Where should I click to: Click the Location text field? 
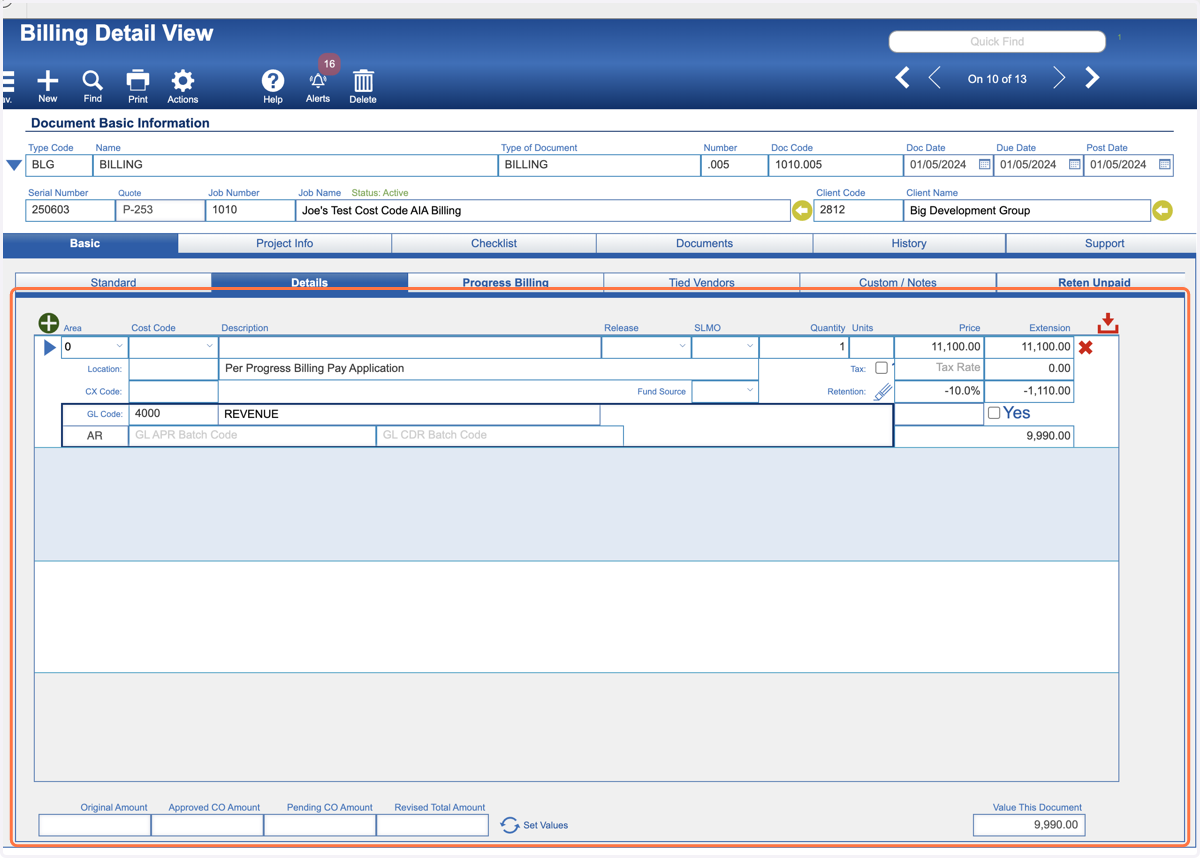pos(173,369)
